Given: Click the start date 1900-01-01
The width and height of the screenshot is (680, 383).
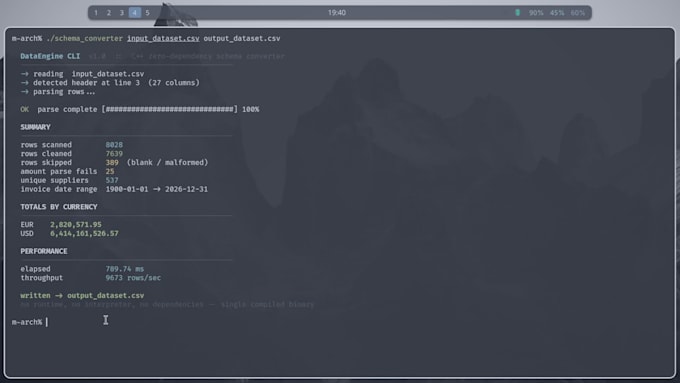Looking at the screenshot, I should (x=127, y=189).
